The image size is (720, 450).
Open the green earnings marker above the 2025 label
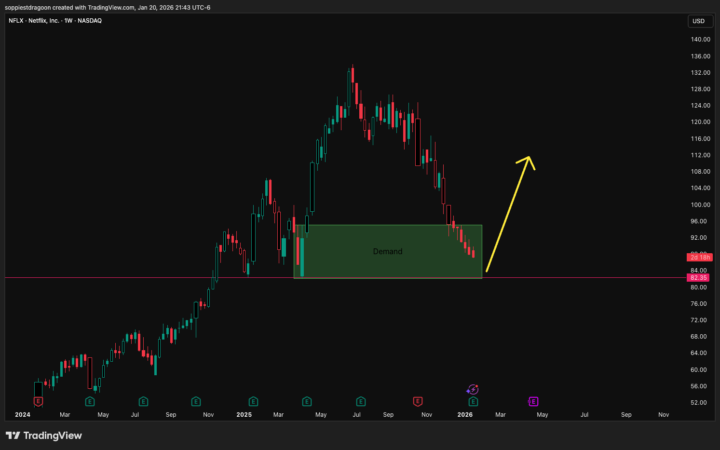point(253,402)
